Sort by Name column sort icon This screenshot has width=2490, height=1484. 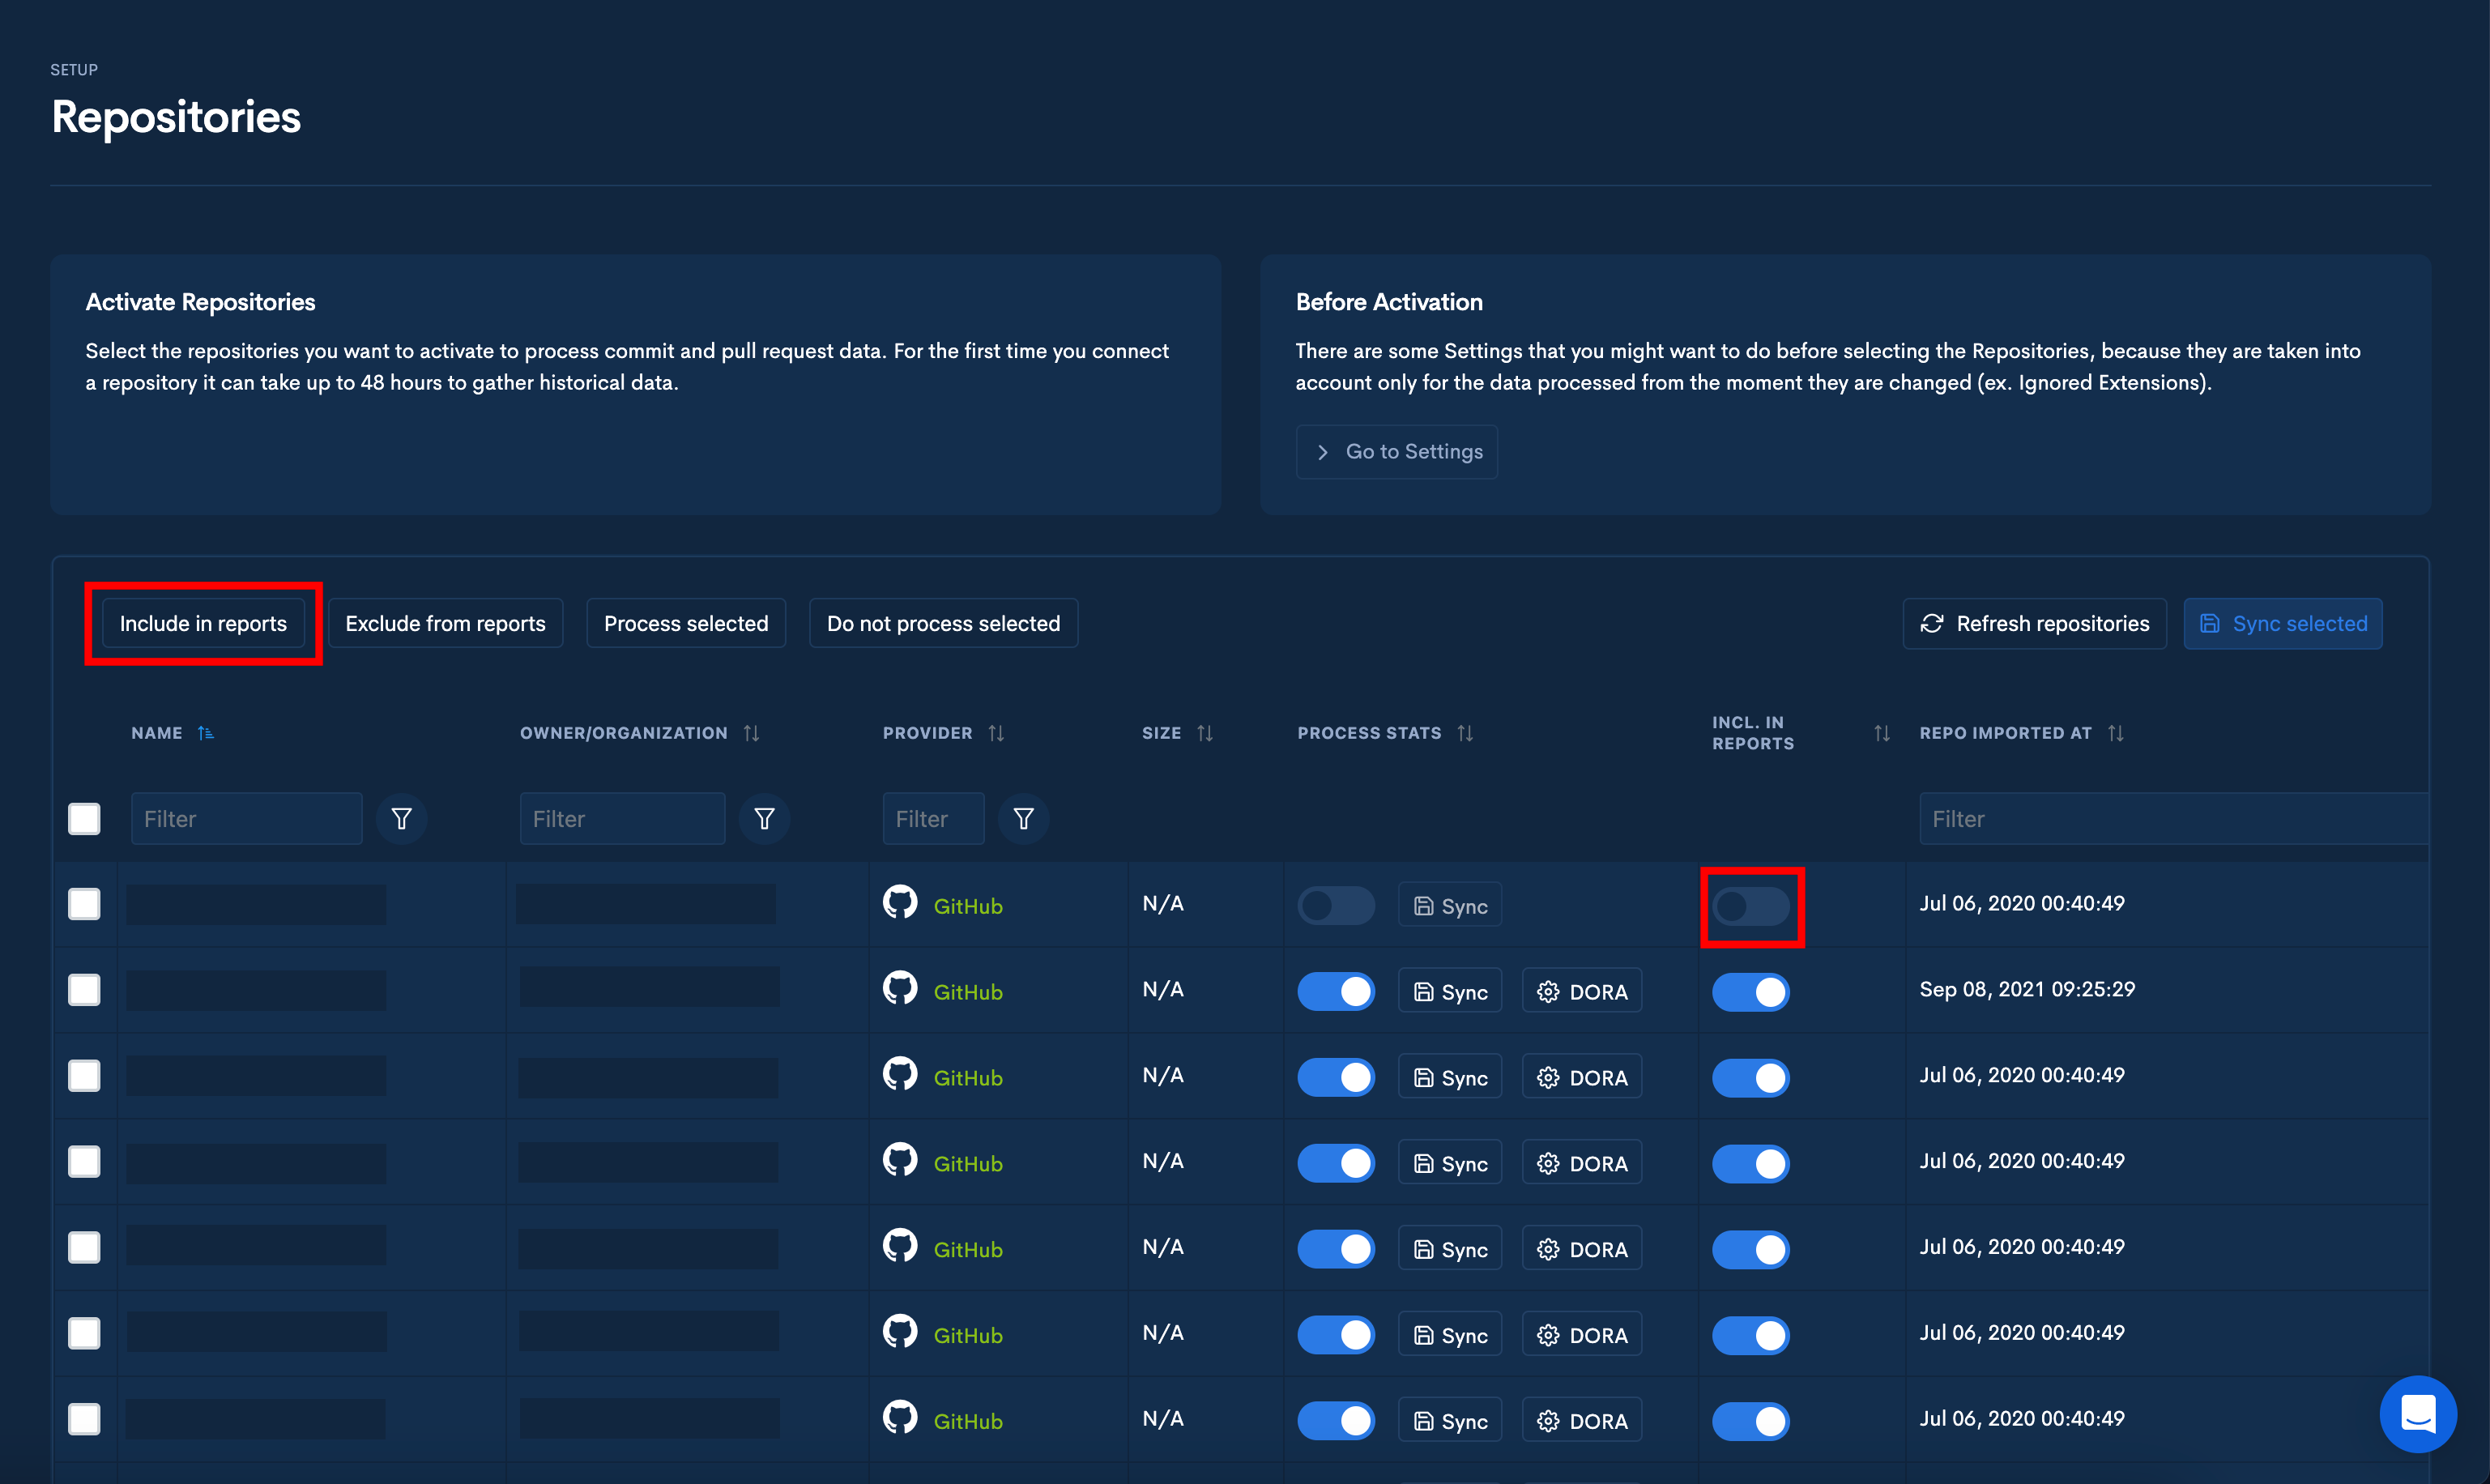click(x=206, y=733)
